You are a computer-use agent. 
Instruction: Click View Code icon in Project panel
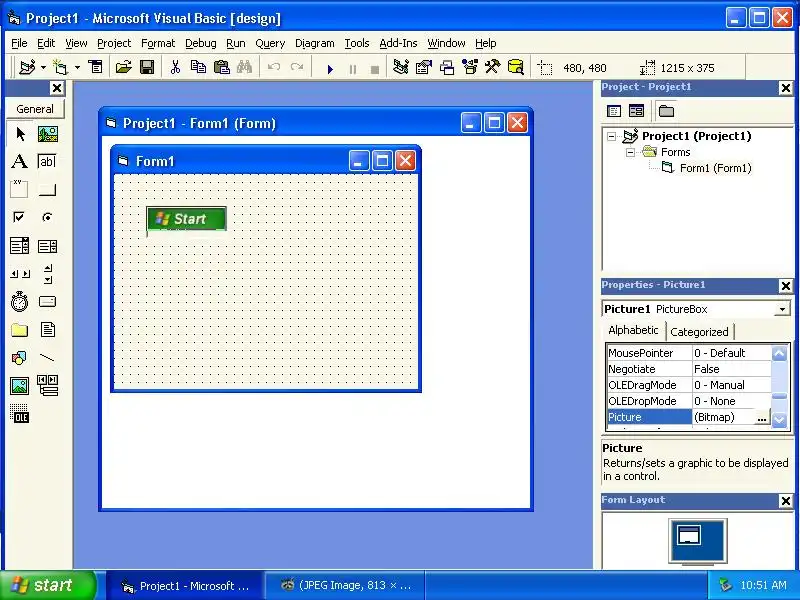[614, 111]
